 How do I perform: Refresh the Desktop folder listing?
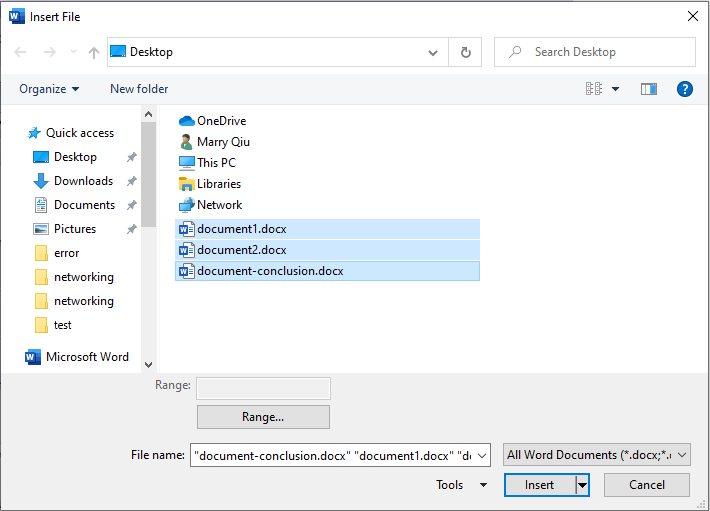[465, 52]
